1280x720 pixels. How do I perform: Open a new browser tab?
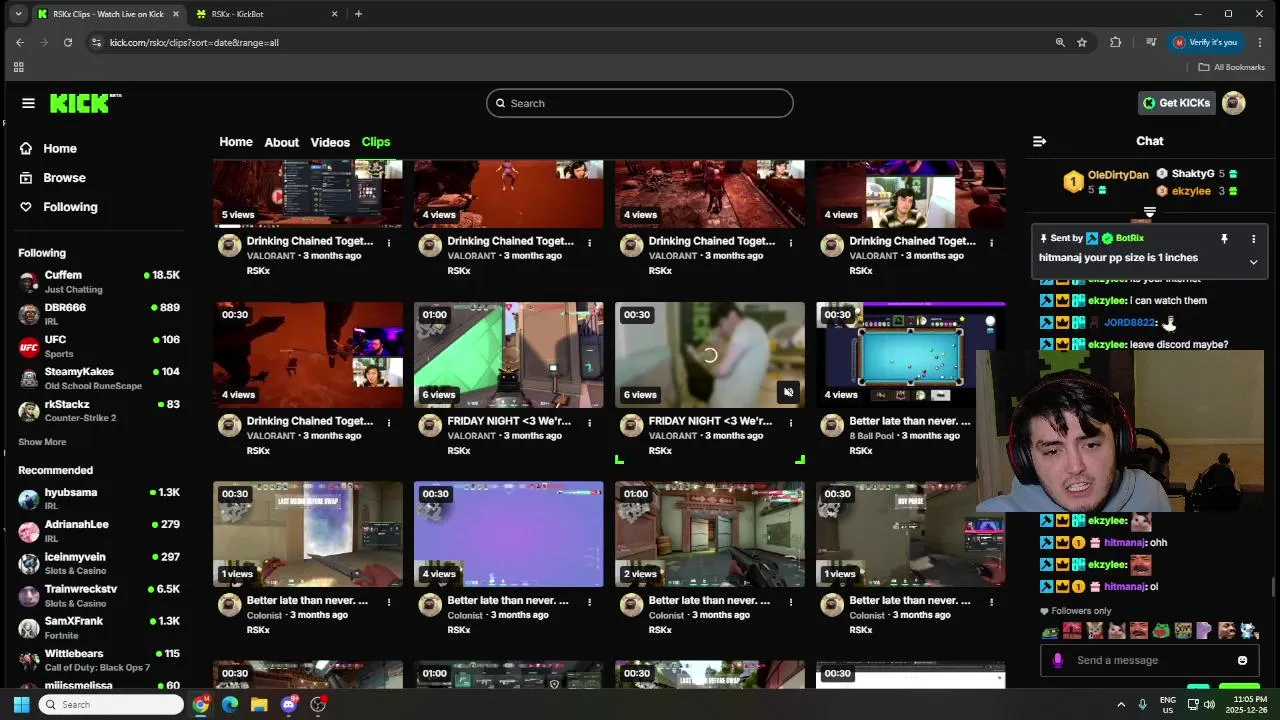click(x=358, y=14)
